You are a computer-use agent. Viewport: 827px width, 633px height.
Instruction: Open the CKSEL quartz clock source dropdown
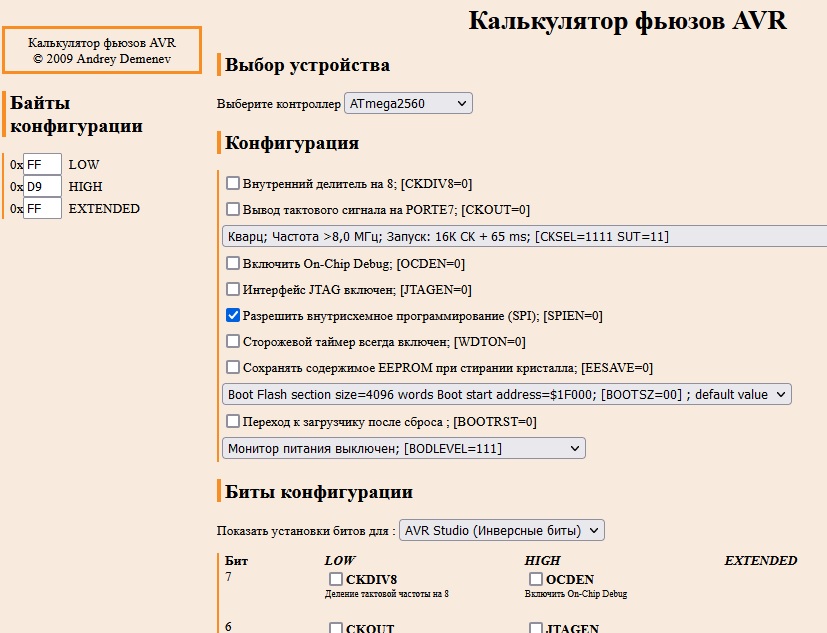coord(524,236)
